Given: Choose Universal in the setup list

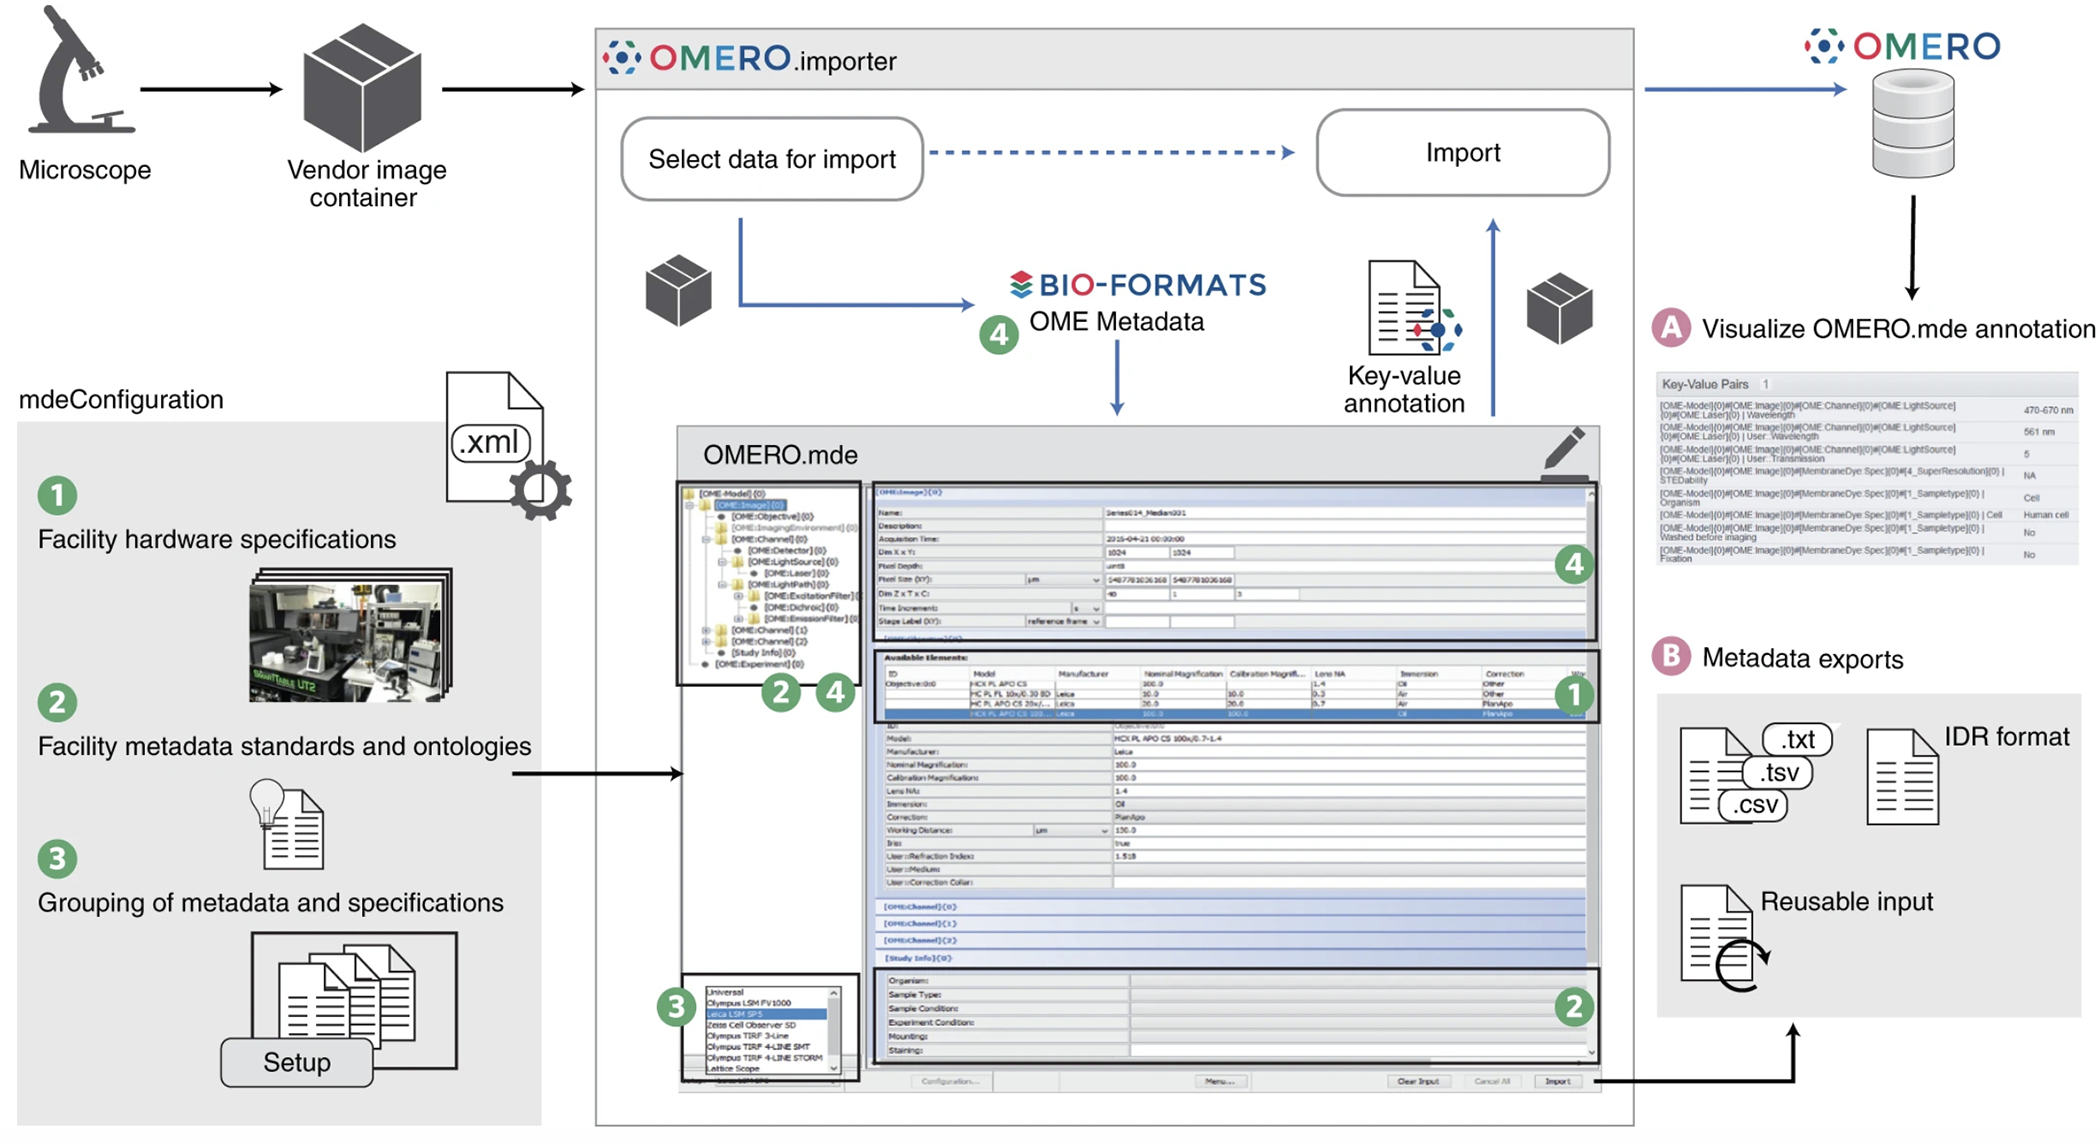Looking at the screenshot, I should pos(766,992).
